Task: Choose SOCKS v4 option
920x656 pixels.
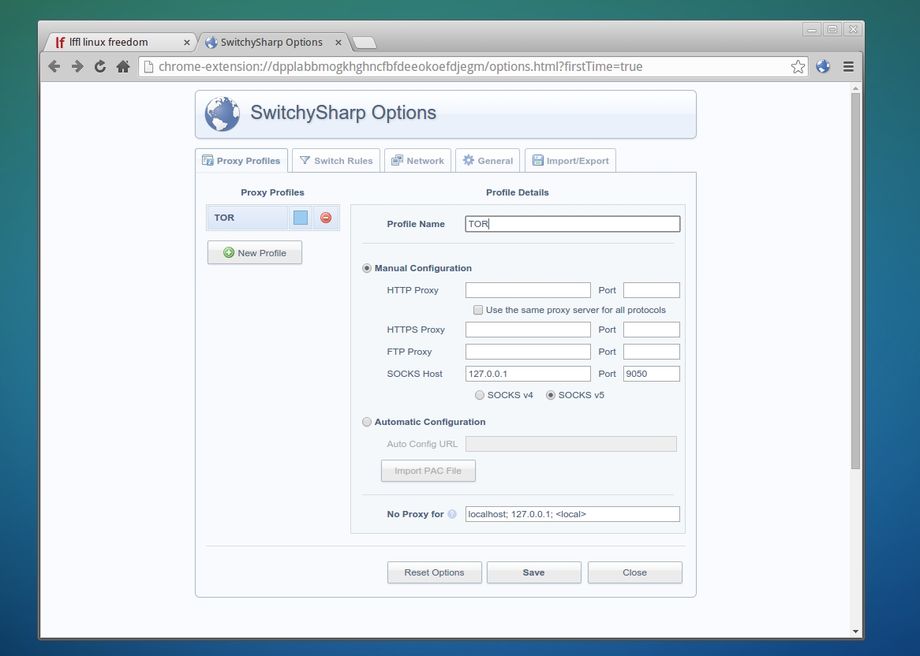Action: point(479,395)
